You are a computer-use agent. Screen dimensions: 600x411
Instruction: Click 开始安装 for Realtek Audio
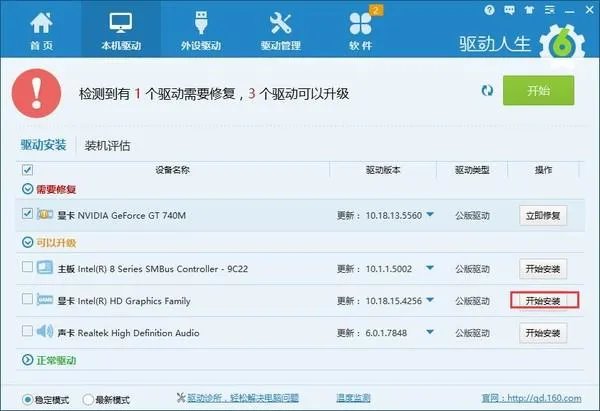click(543, 333)
